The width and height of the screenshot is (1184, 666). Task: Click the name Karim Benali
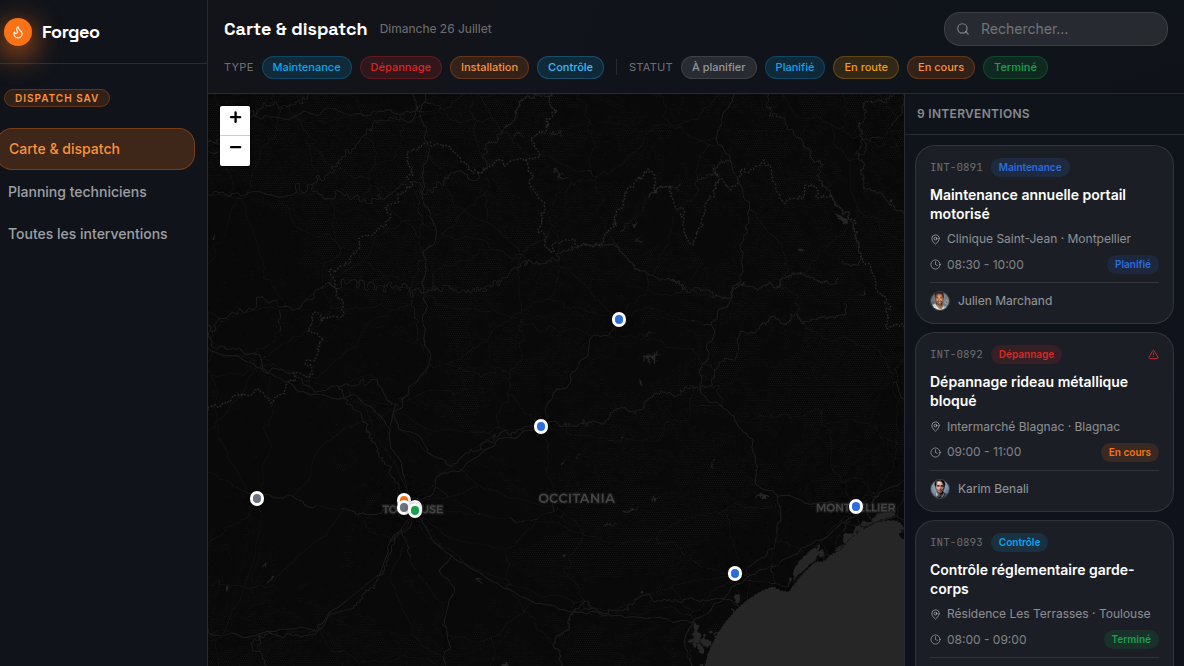(x=993, y=489)
